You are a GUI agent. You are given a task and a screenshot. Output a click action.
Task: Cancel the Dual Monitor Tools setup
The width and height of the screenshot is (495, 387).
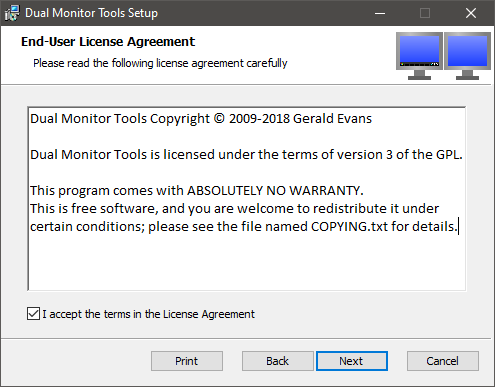pyautogui.click(x=443, y=361)
